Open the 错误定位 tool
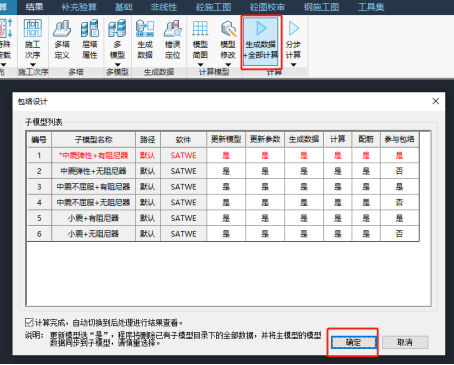The width and height of the screenshot is (454, 365). tap(172, 39)
